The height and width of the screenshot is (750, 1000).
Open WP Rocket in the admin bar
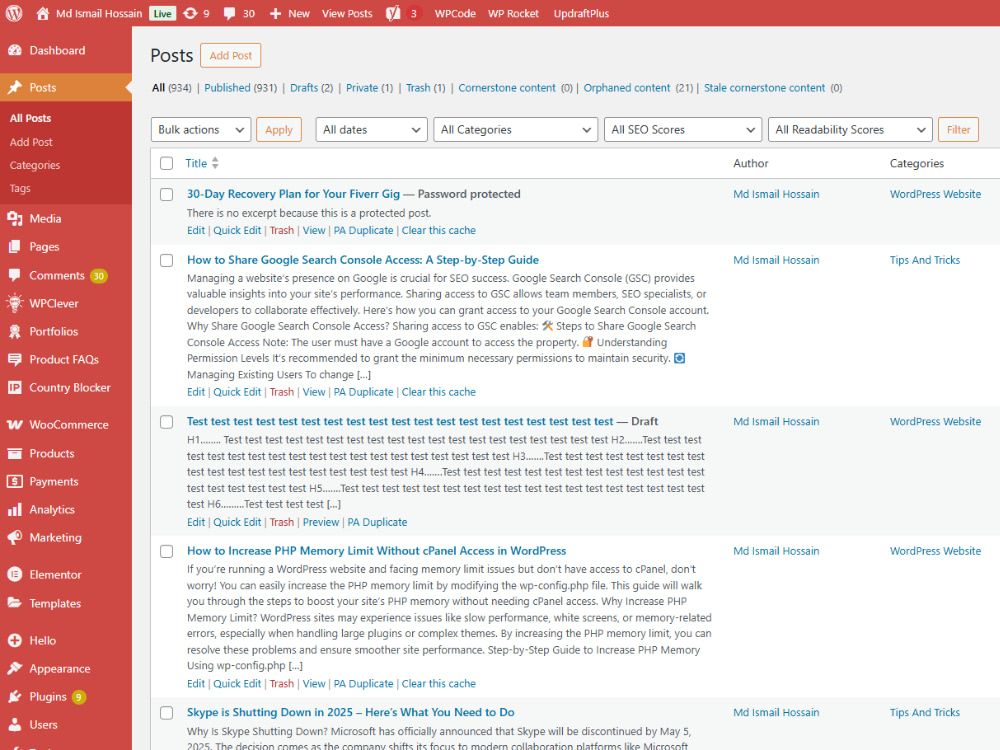[513, 13]
